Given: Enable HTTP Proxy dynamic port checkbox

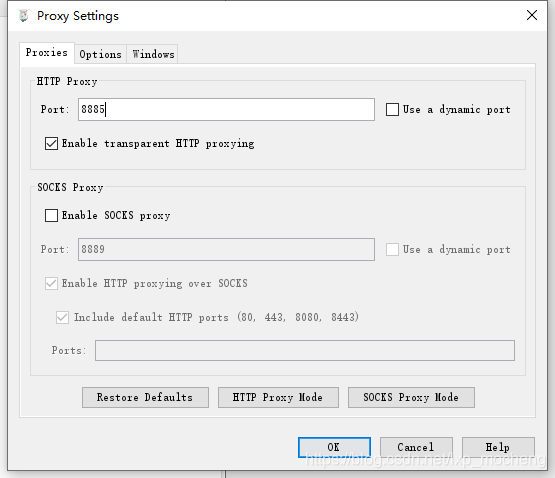Looking at the screenshot, I should pyautogui.click(x=392, y=109).
